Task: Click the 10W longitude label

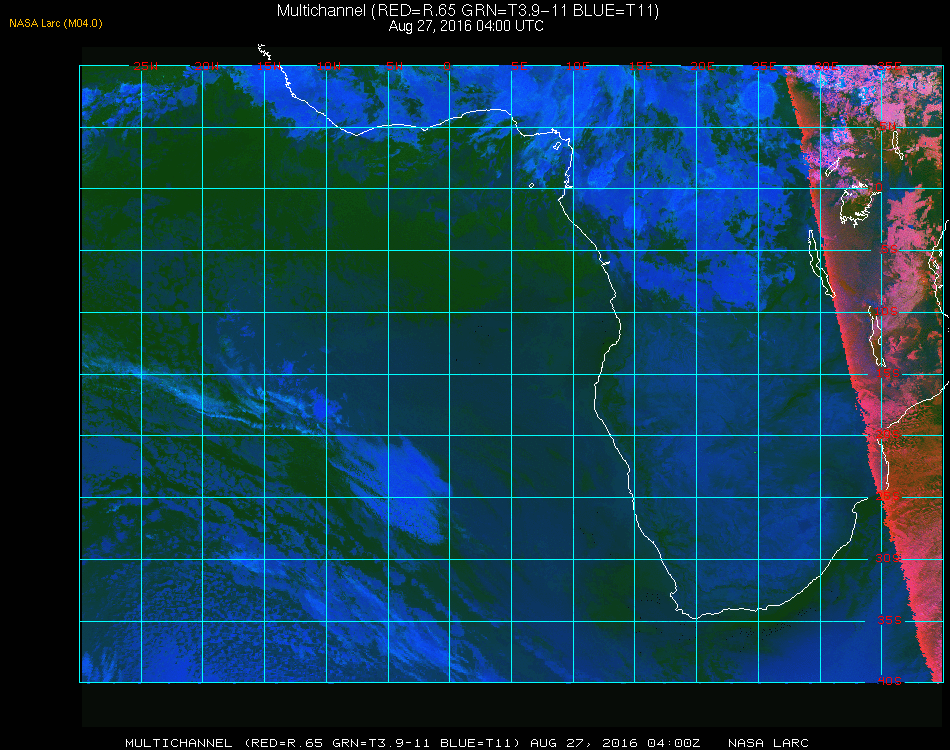Action: point(329,66)
